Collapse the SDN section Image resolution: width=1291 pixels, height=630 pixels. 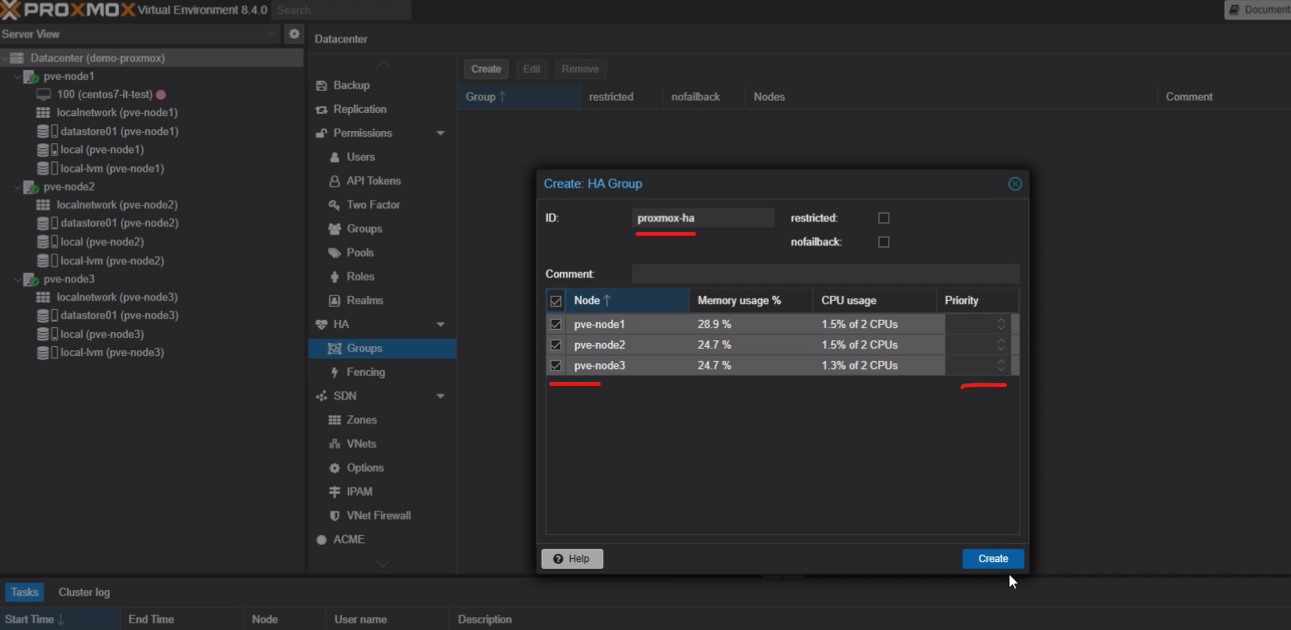pos(440,395)
